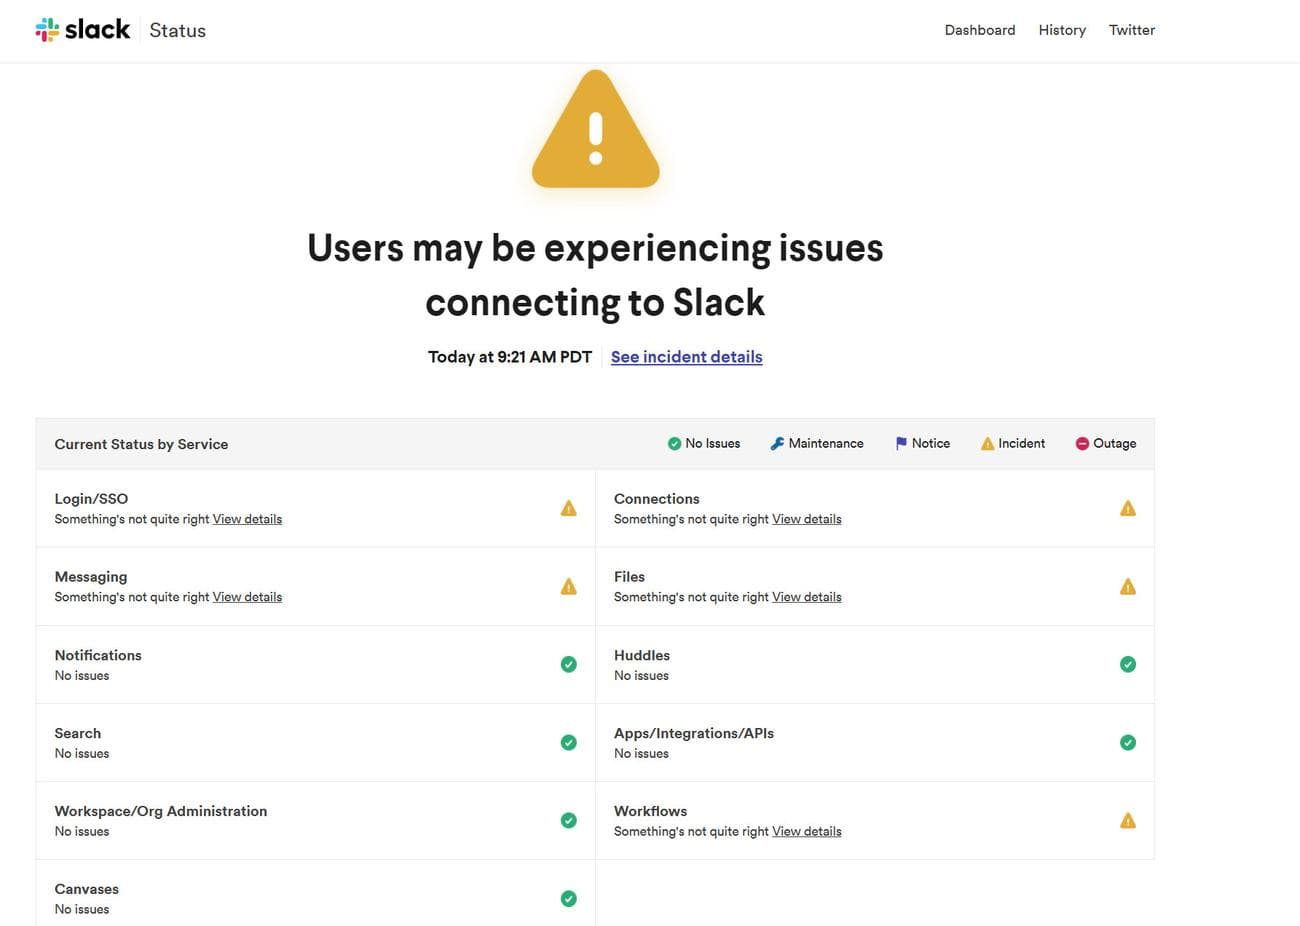Viewport: 1300px width, 926px height.
Task: Click the Notice flag legend icon
Action: 900,443
